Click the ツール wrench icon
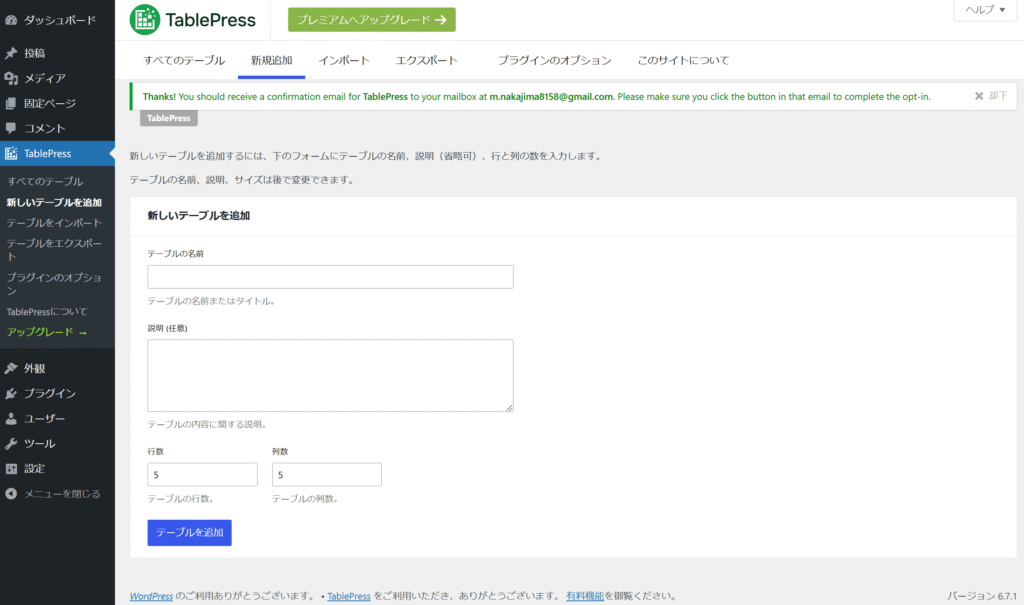1024x605 pixels. click(11, 443)
